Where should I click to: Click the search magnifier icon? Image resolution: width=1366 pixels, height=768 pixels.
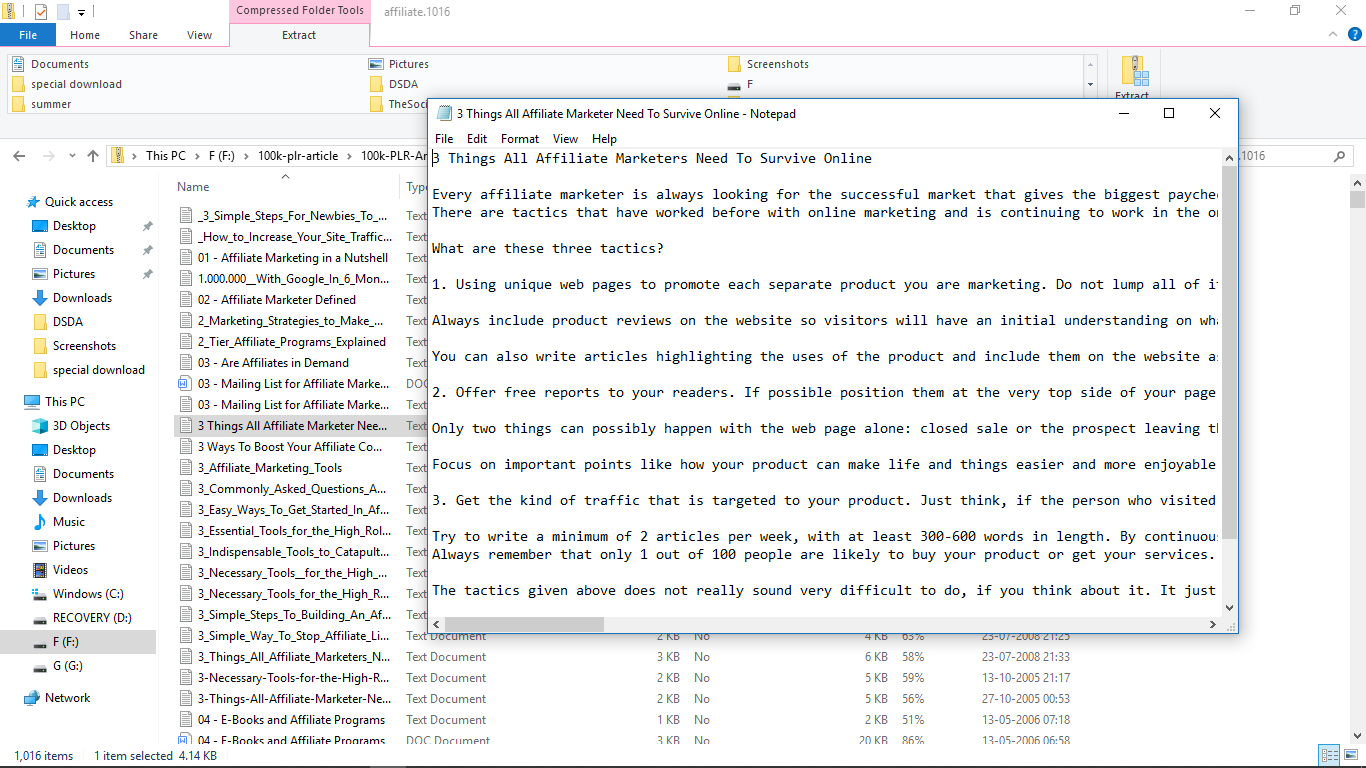pos(1340,156)
